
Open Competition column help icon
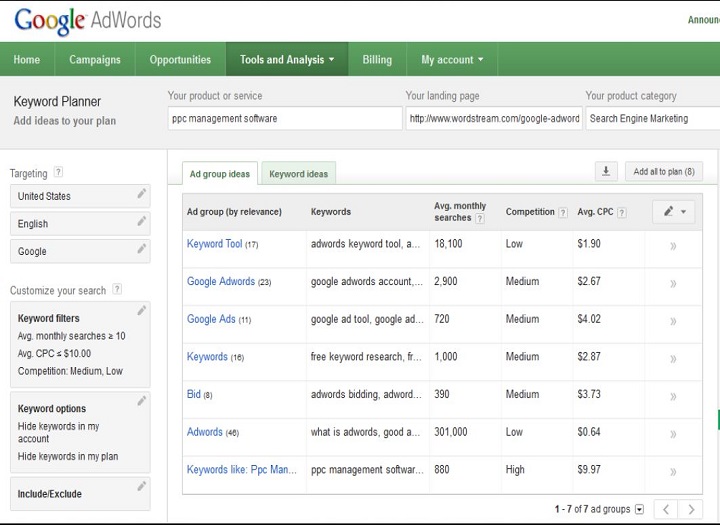(x=563, y=213)
